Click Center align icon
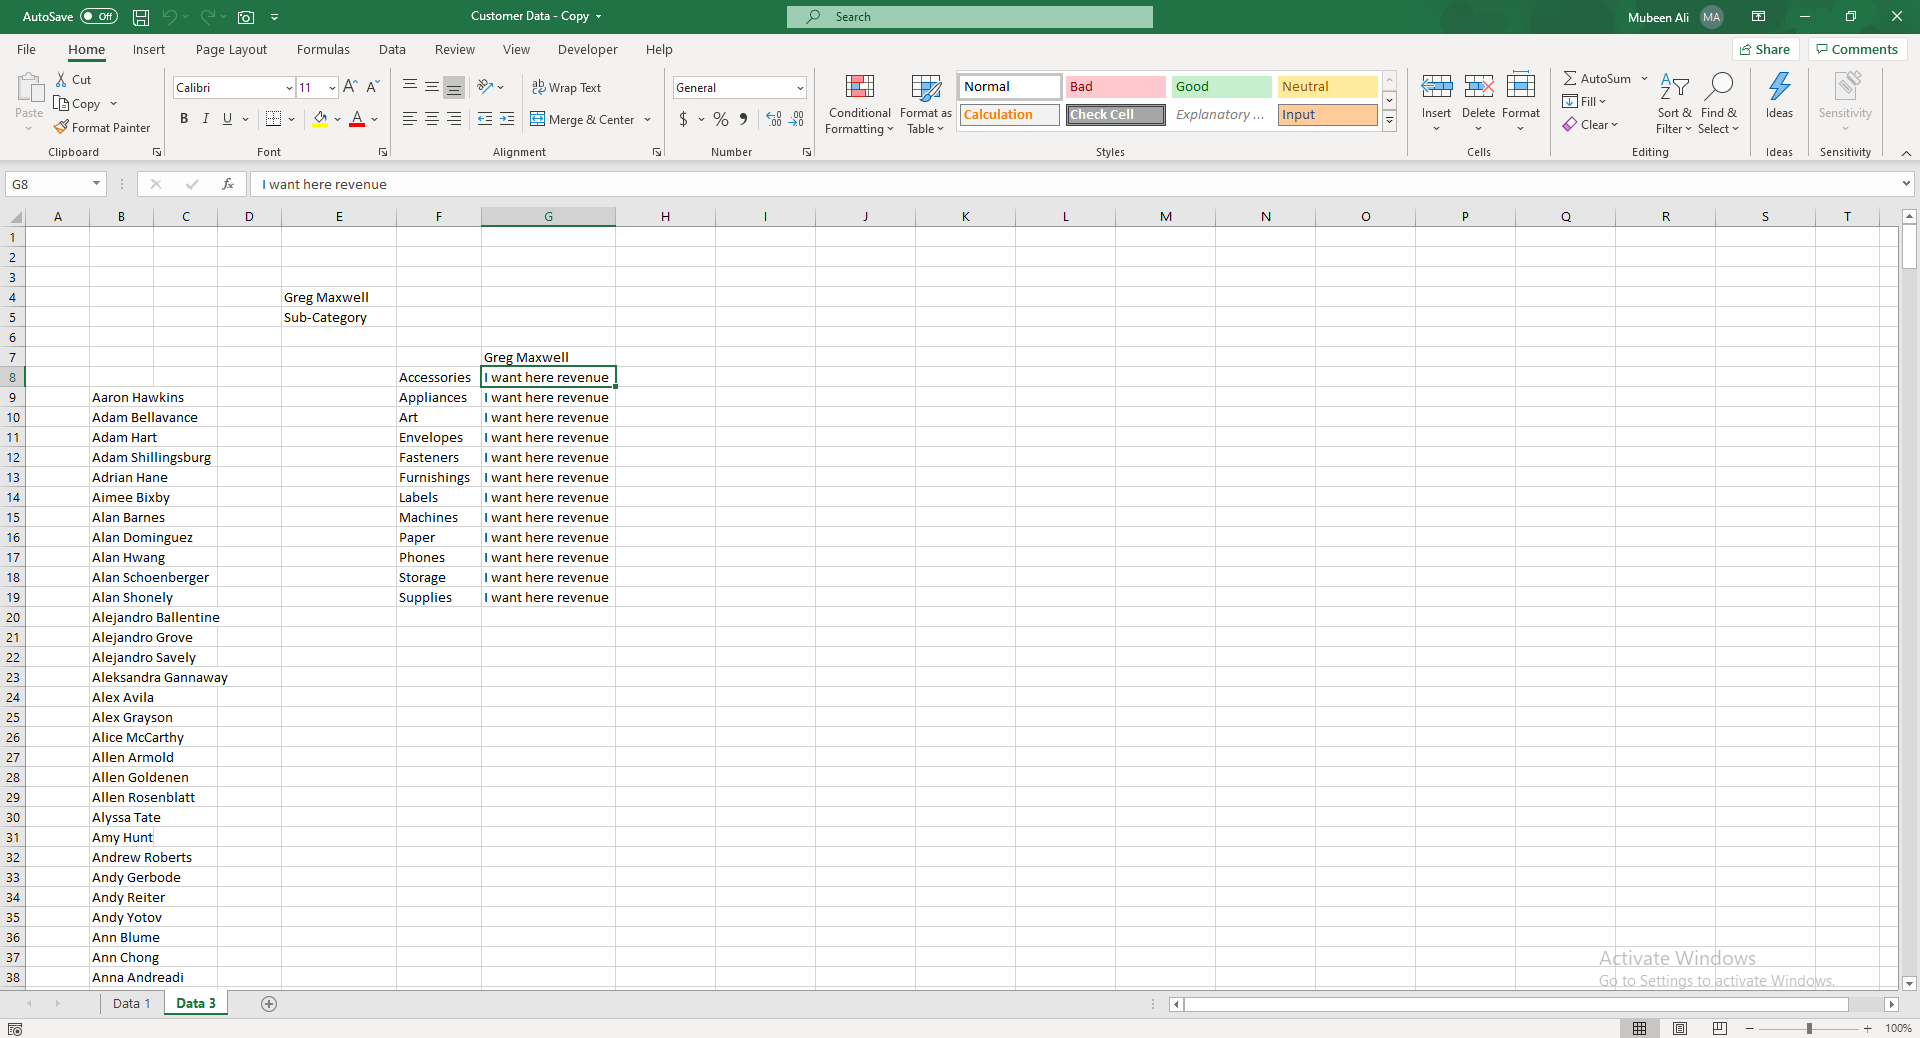1920x1038 pixels. tap(432, 119)
